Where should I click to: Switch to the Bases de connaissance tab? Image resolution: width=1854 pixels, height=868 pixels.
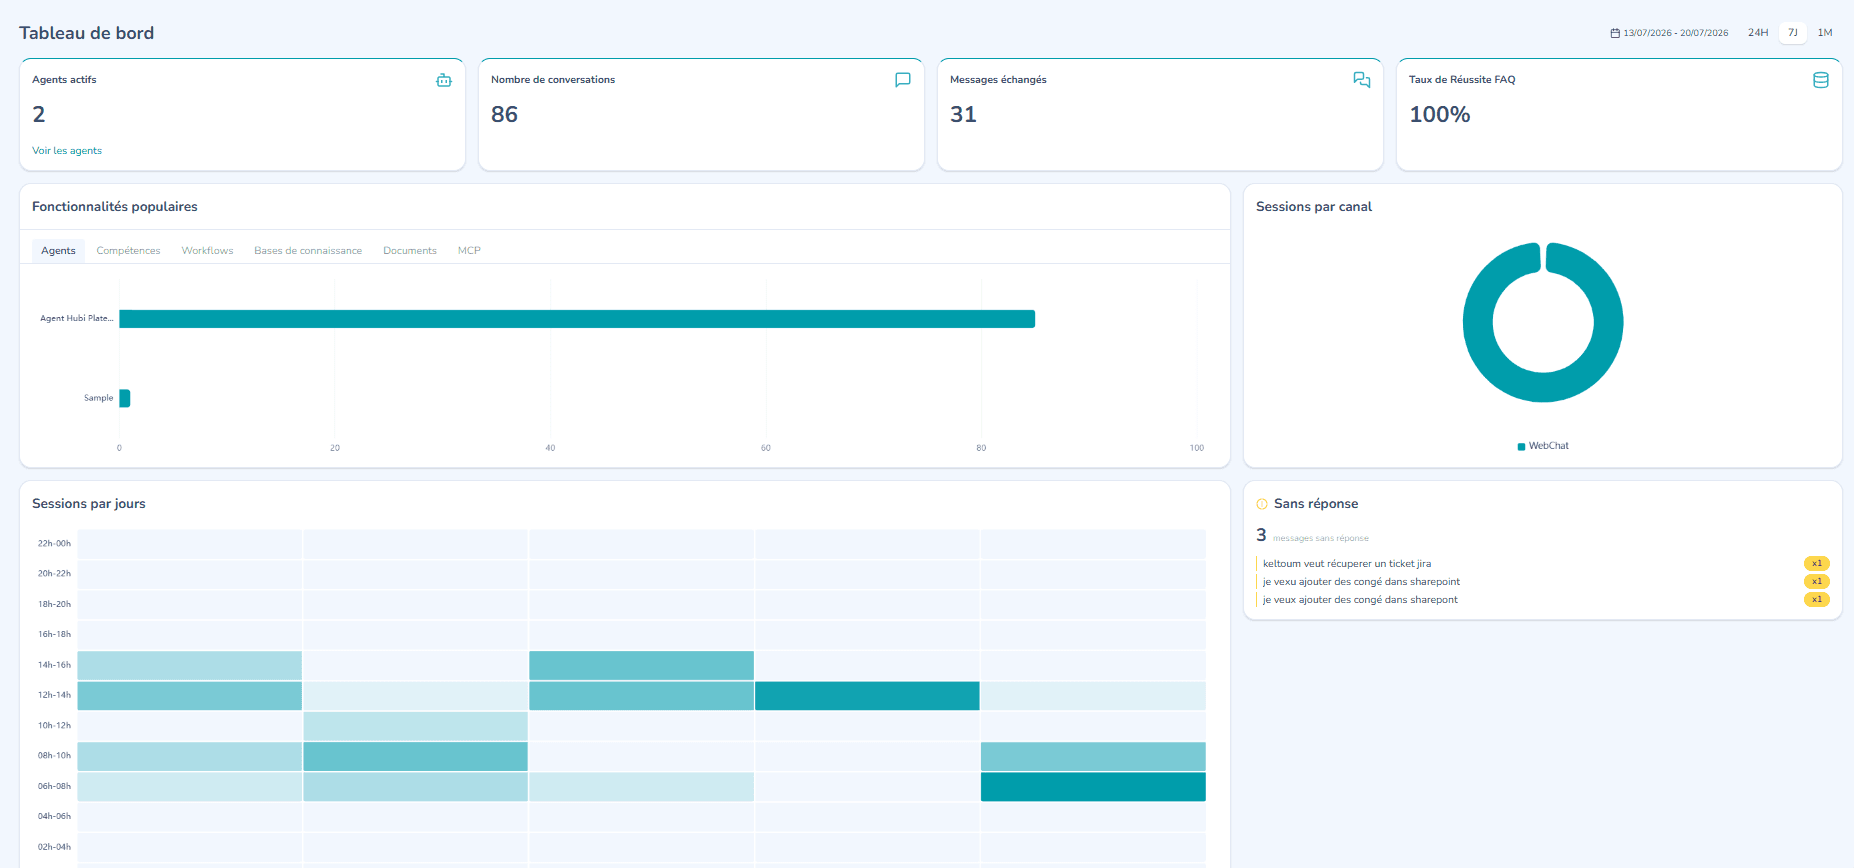pyautogui.click(x=308, y=251)
